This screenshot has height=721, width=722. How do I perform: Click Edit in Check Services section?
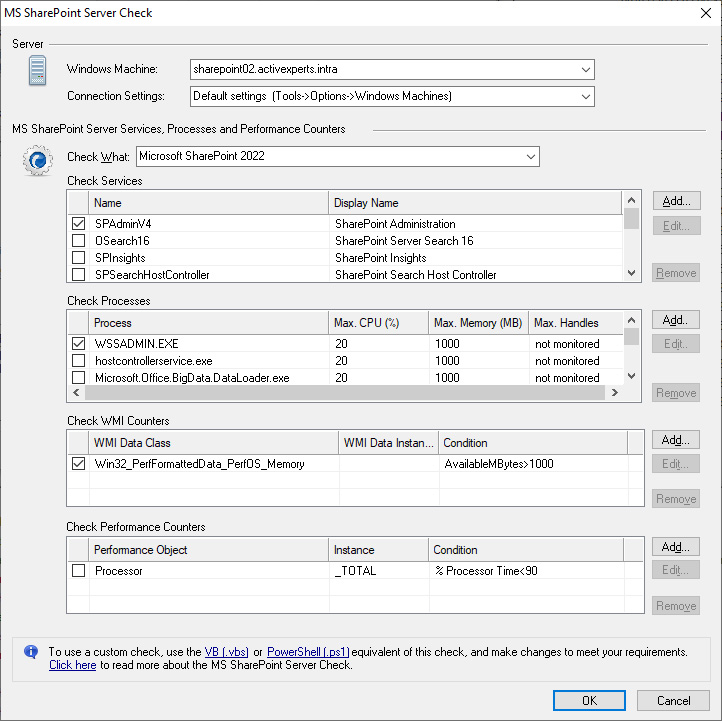[676, 226]
